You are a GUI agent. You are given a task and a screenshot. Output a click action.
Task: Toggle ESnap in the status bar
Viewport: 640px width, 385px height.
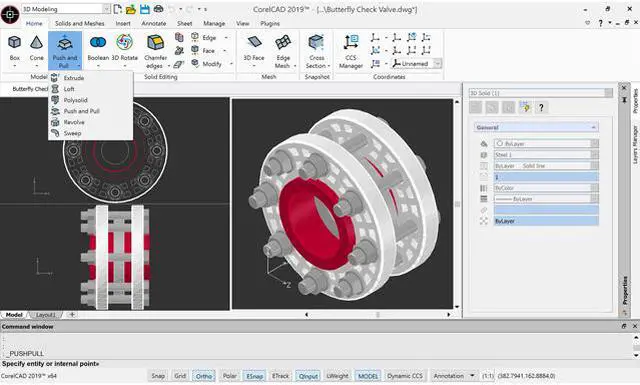coord(254,376)
